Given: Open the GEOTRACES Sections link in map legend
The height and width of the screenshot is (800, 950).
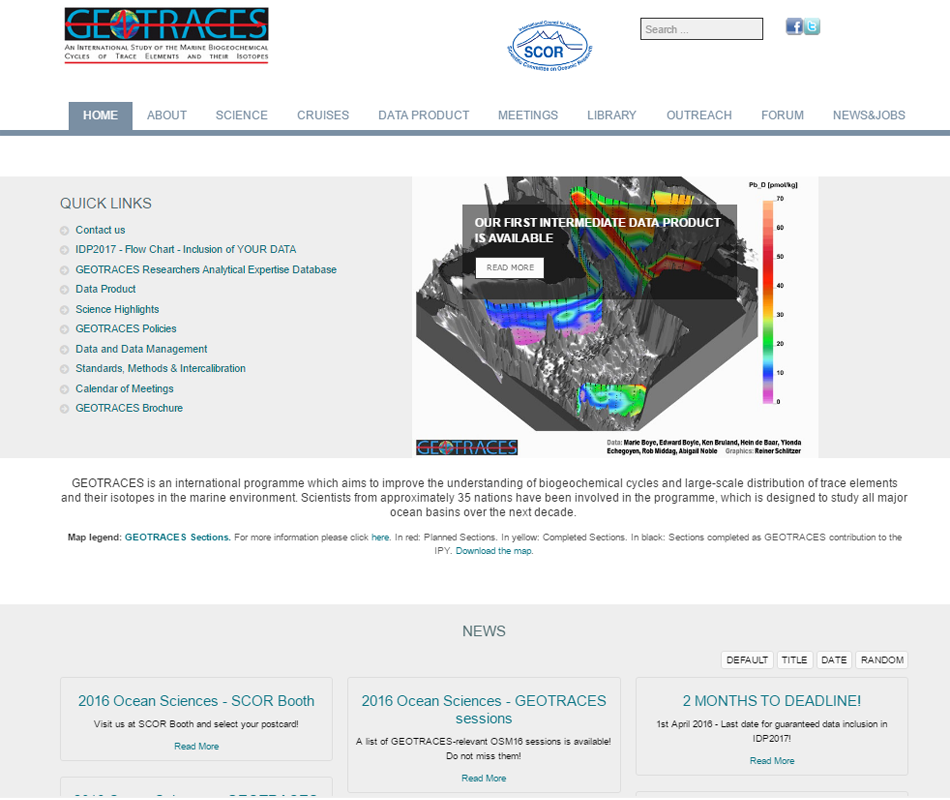Looking at the screenshot, I should (178, 538).
